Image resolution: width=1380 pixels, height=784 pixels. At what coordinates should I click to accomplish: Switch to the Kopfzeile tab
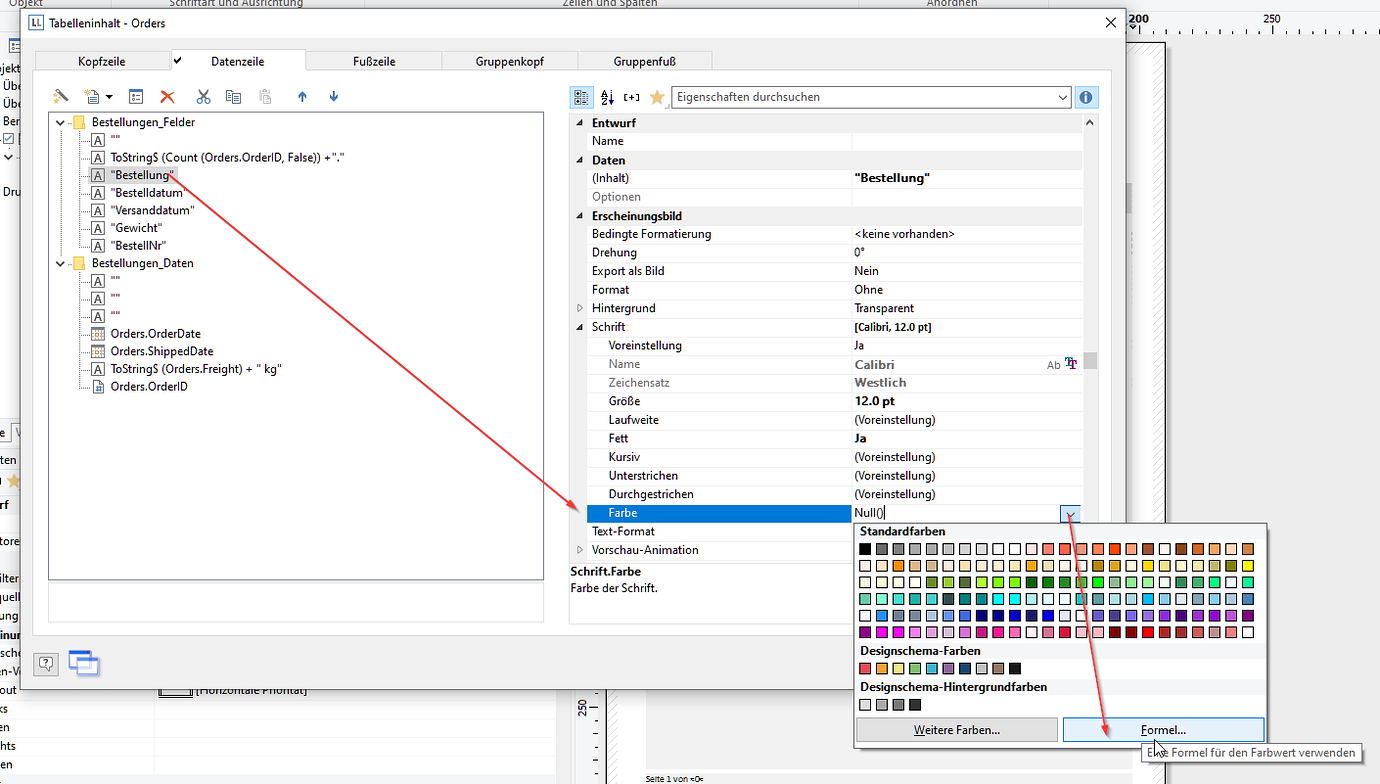[102, 61]
